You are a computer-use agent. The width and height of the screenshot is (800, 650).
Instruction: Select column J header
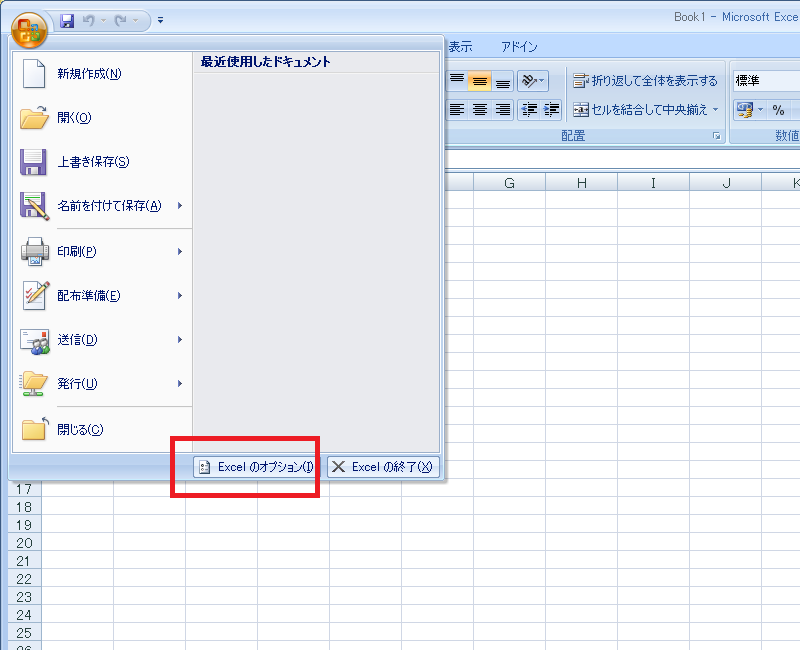[x=726, y=183]
